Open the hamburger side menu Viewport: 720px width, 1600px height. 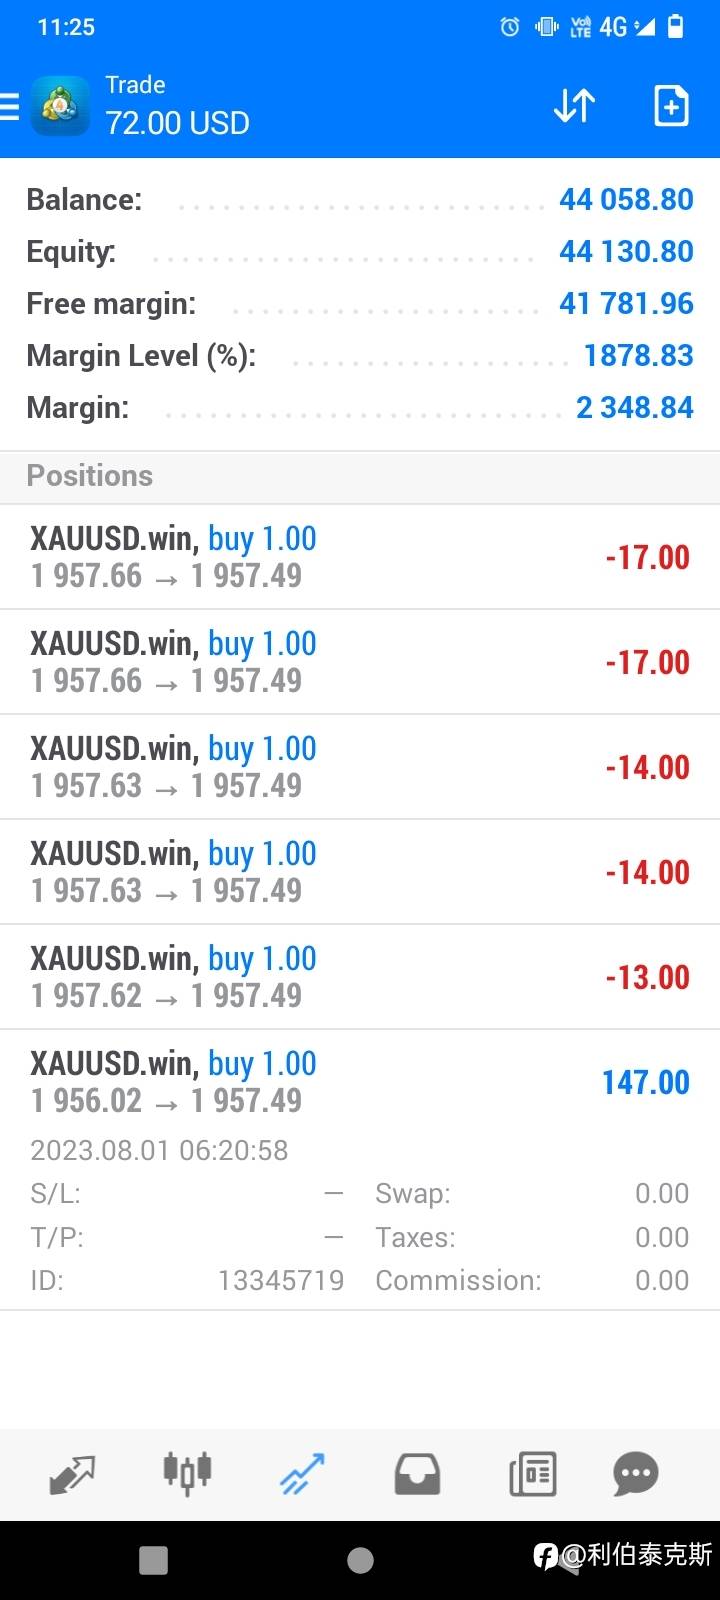coord(10,106)
